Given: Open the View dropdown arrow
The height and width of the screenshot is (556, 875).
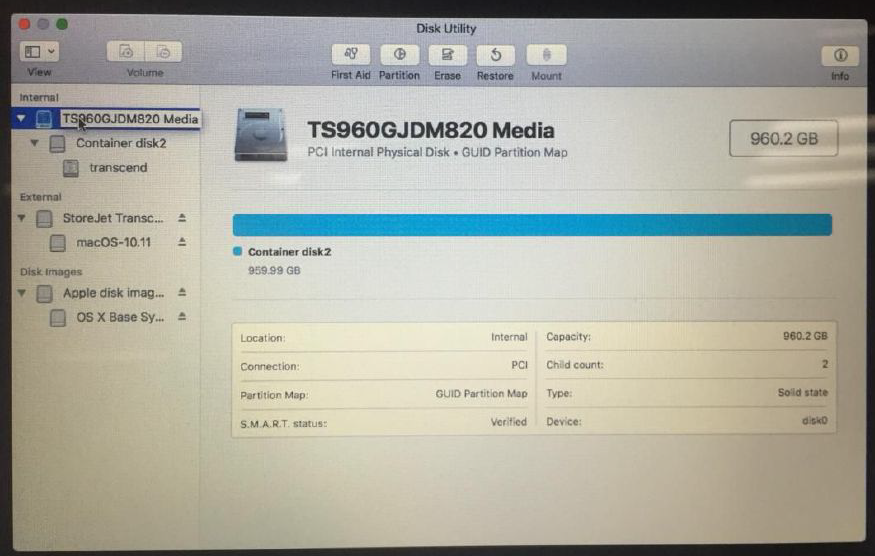Looking at the screenshot, I should (x=51, y=52).
